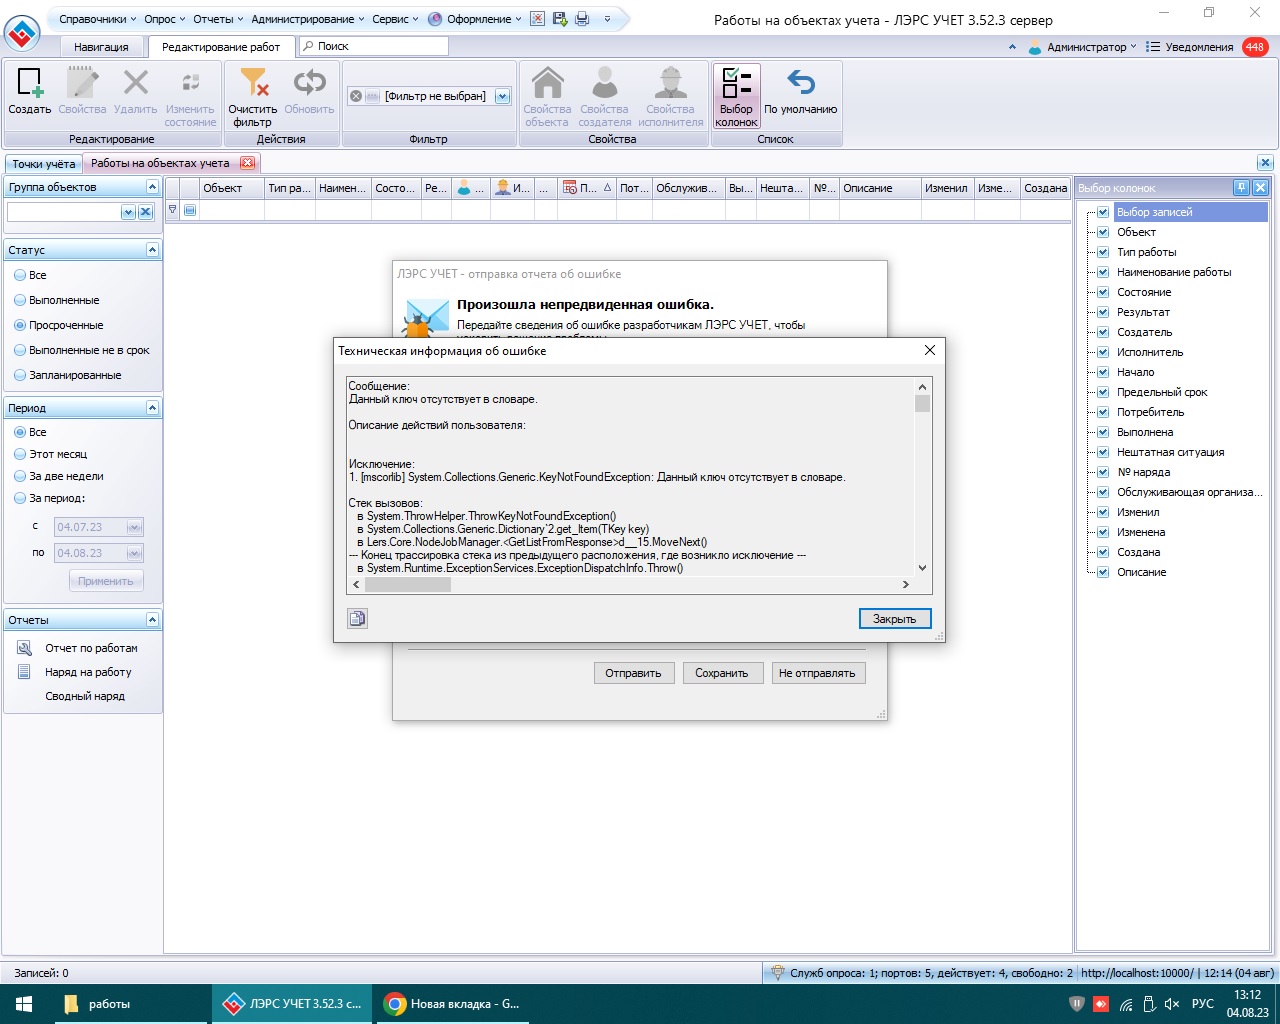This screenshot has width=1280, height=1024.
Task: Click the horizontal scrollbar thumb in error text
Action: pyautogui.click(x=407, y=584)
